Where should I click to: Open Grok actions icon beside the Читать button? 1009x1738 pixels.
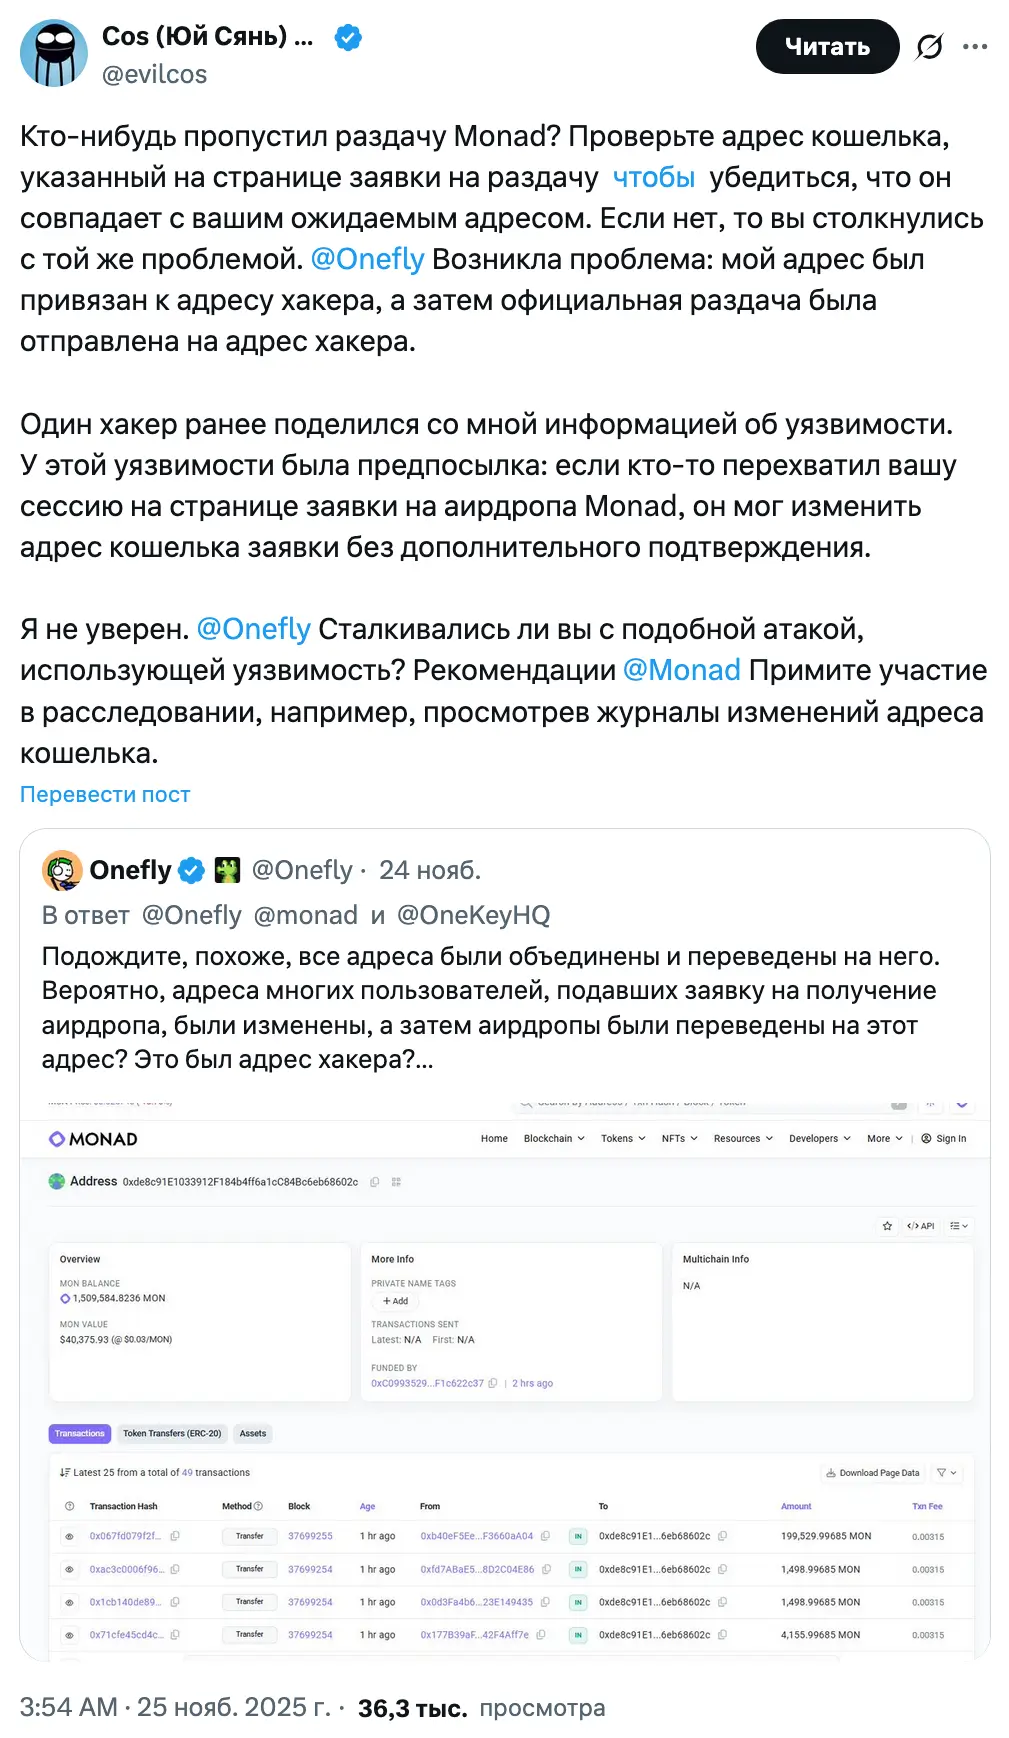929,47
